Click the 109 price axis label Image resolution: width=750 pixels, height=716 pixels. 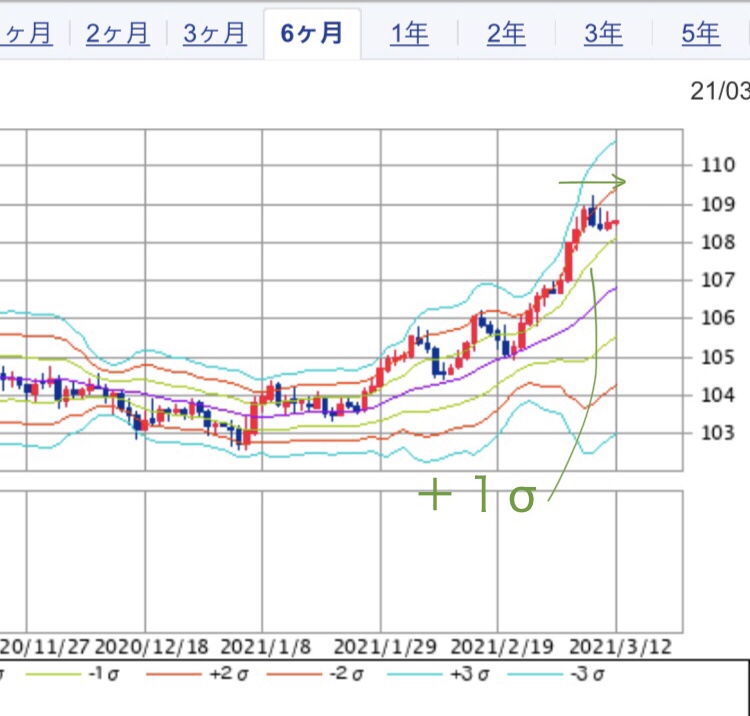click(x=718, y=205)
